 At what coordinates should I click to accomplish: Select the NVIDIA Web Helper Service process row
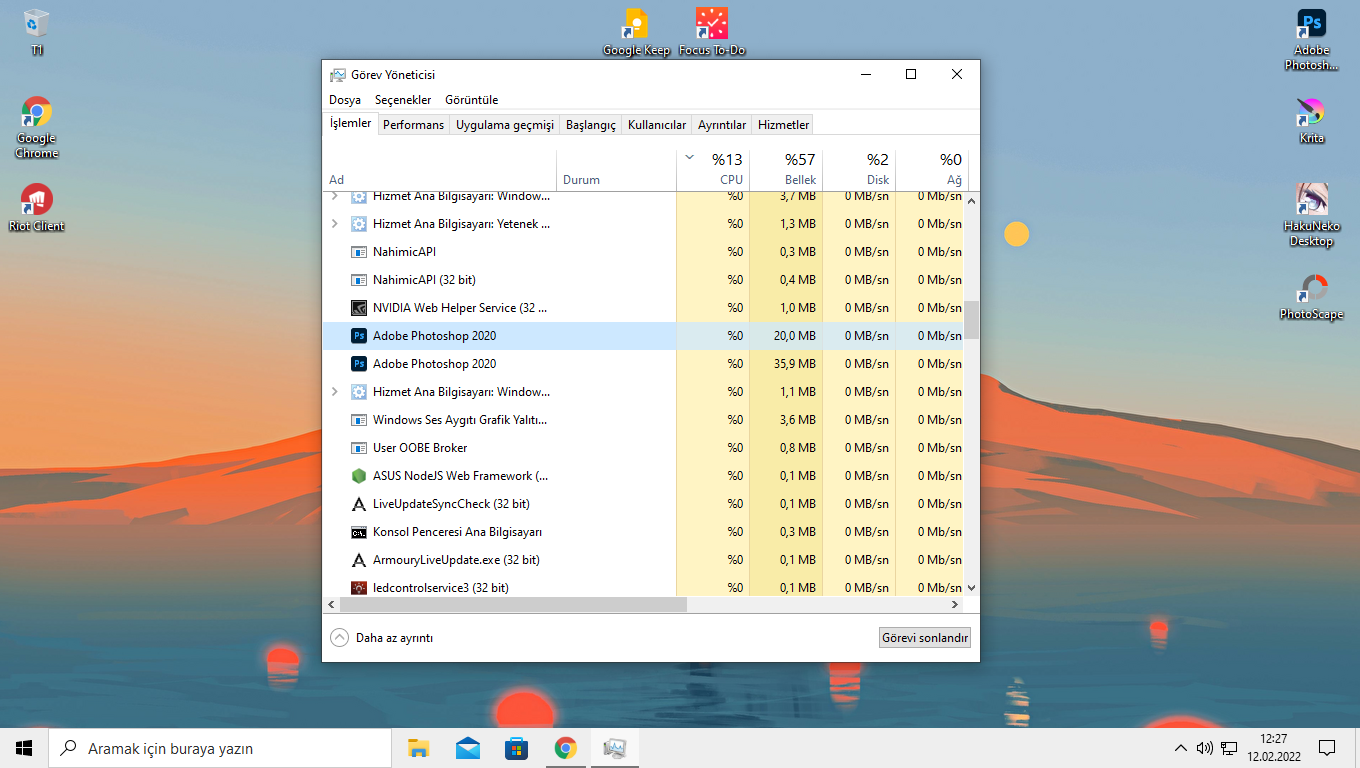(460, 308)
